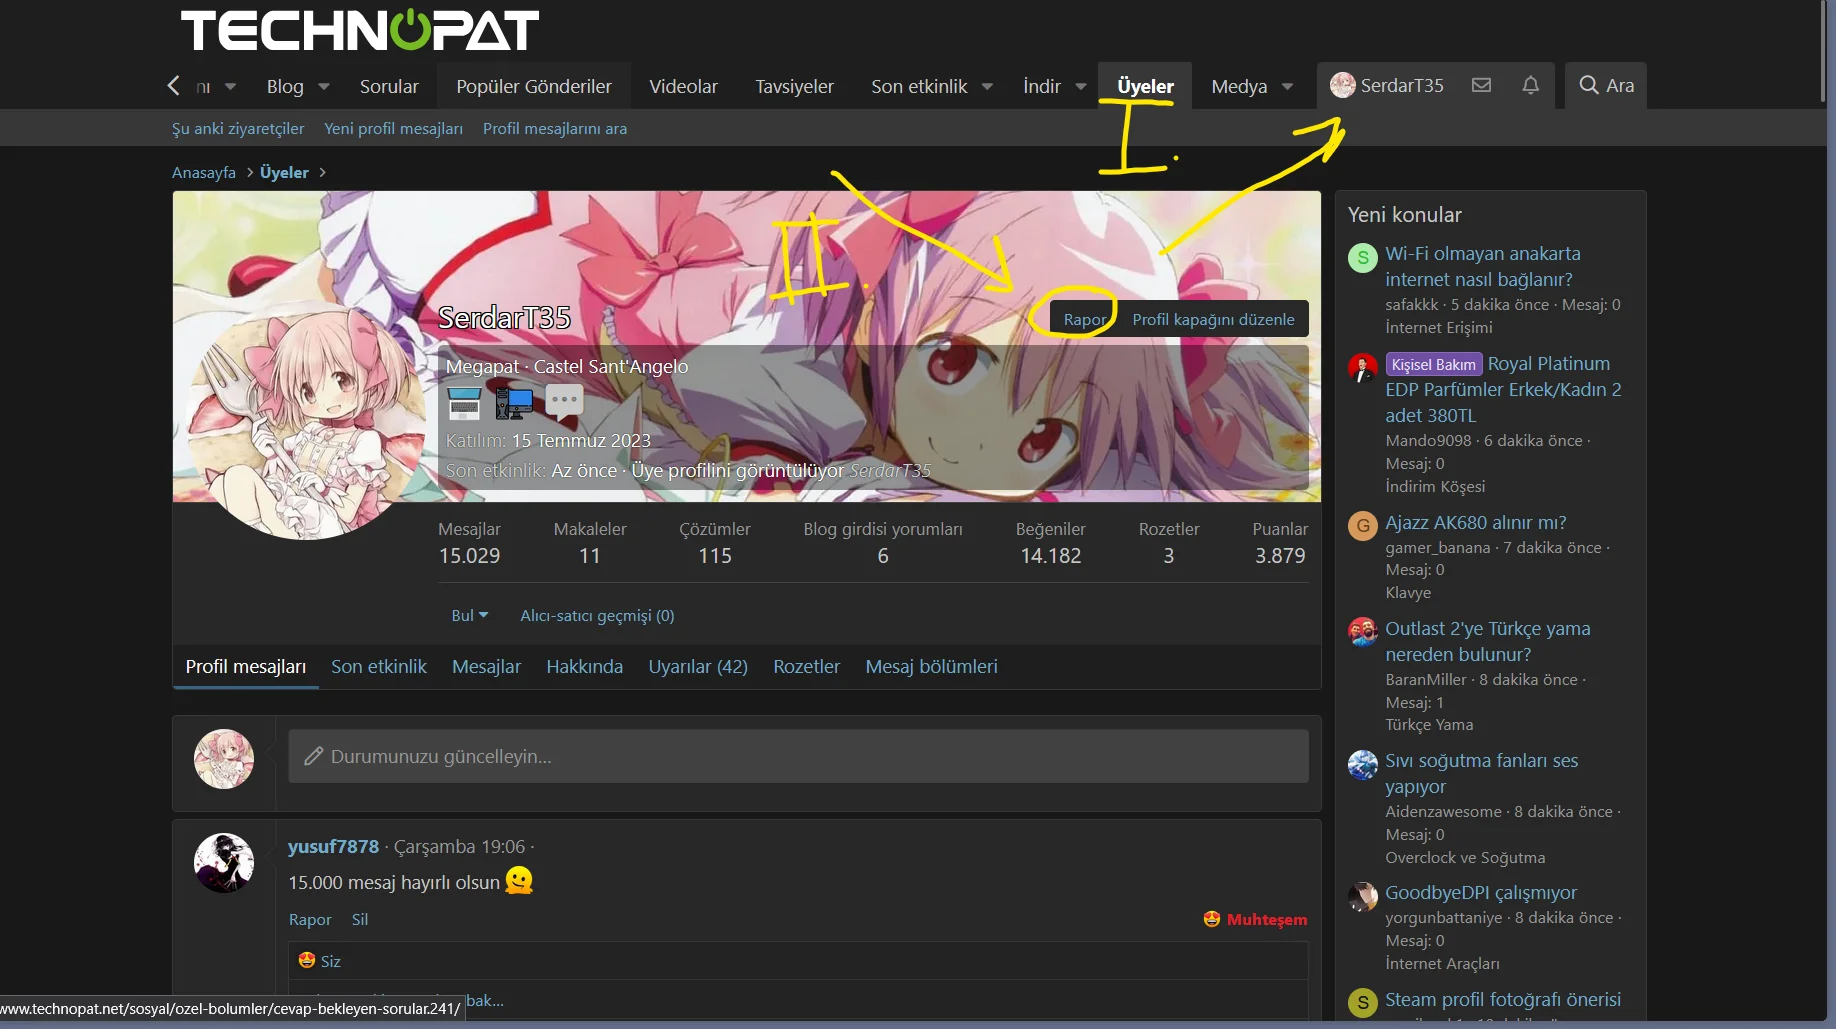1836x1029 pixels.
Task: Expand the İndir dropdown arrow
Action: click(x=1081, y=87)
